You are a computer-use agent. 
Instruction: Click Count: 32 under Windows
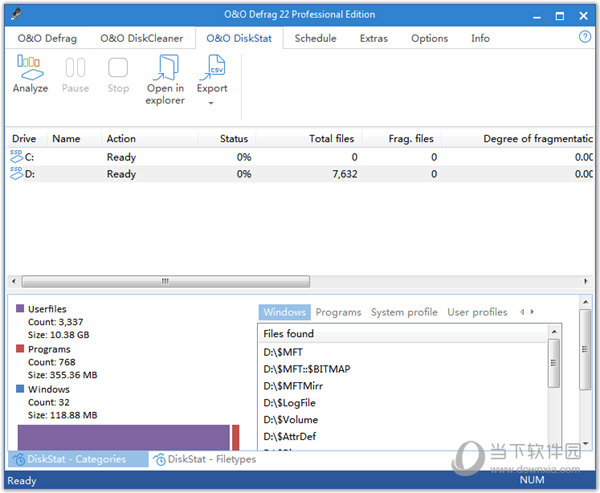coord(49,402)
